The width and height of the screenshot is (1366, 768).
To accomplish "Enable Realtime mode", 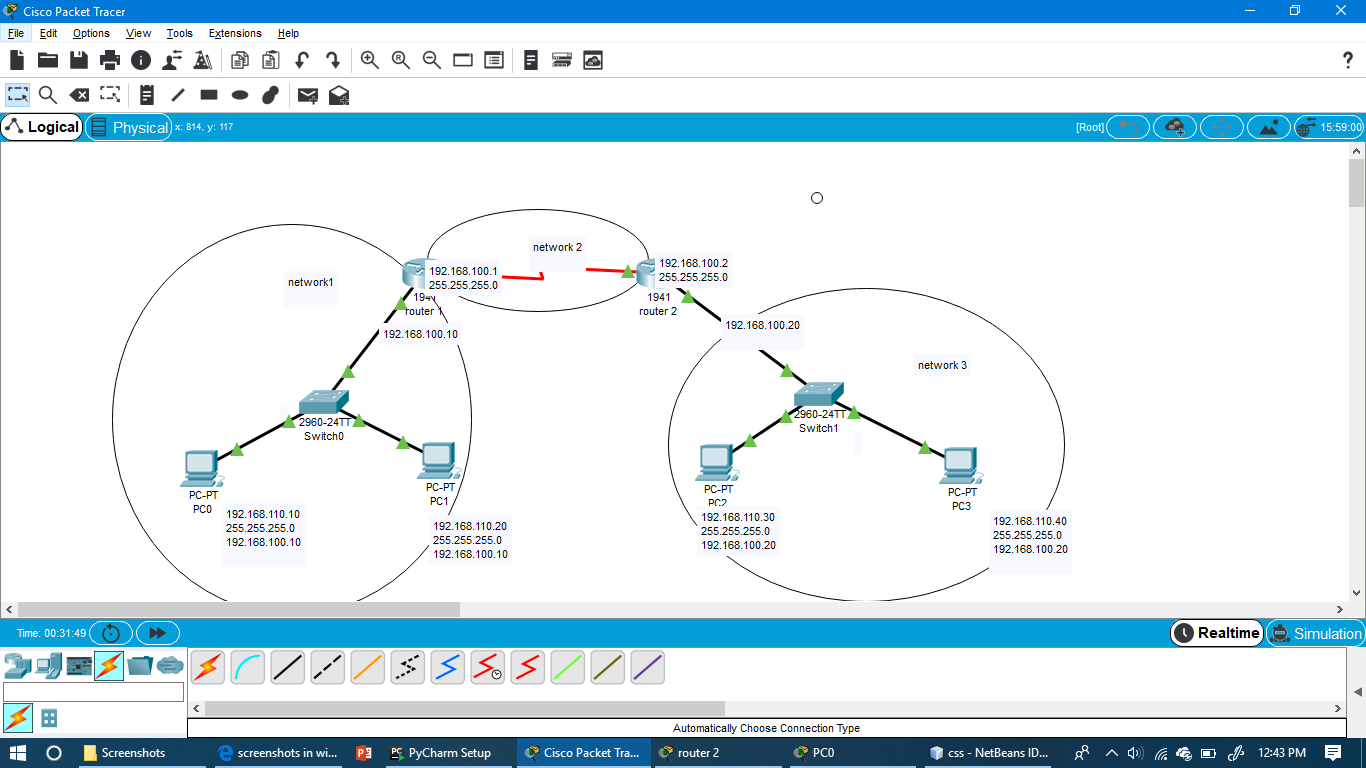I will [1216, 632].
